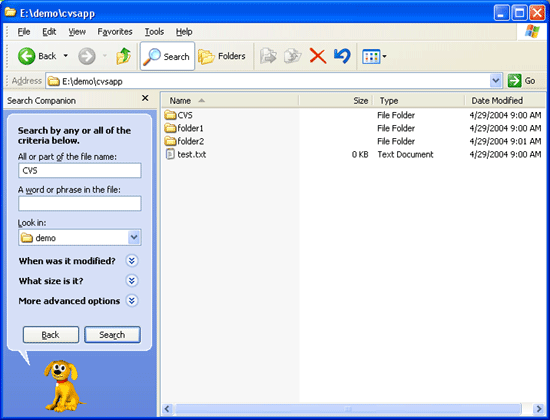Expand When was it modified section
This screenshot has height=420, width=550.
tap(132, 261)
